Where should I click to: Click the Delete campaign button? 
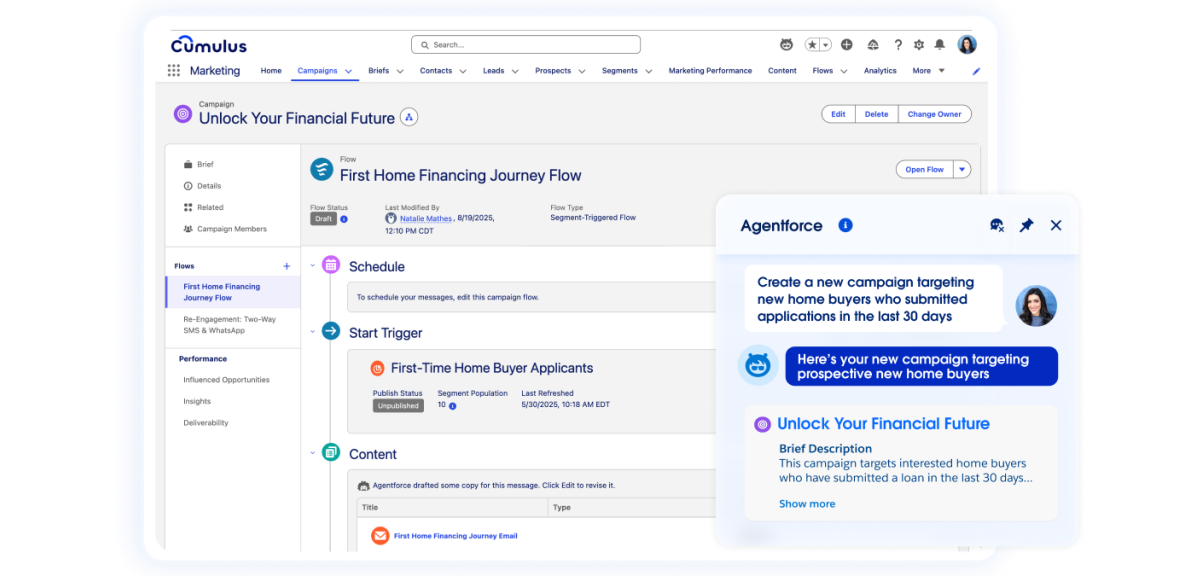[x=876, y=114]
